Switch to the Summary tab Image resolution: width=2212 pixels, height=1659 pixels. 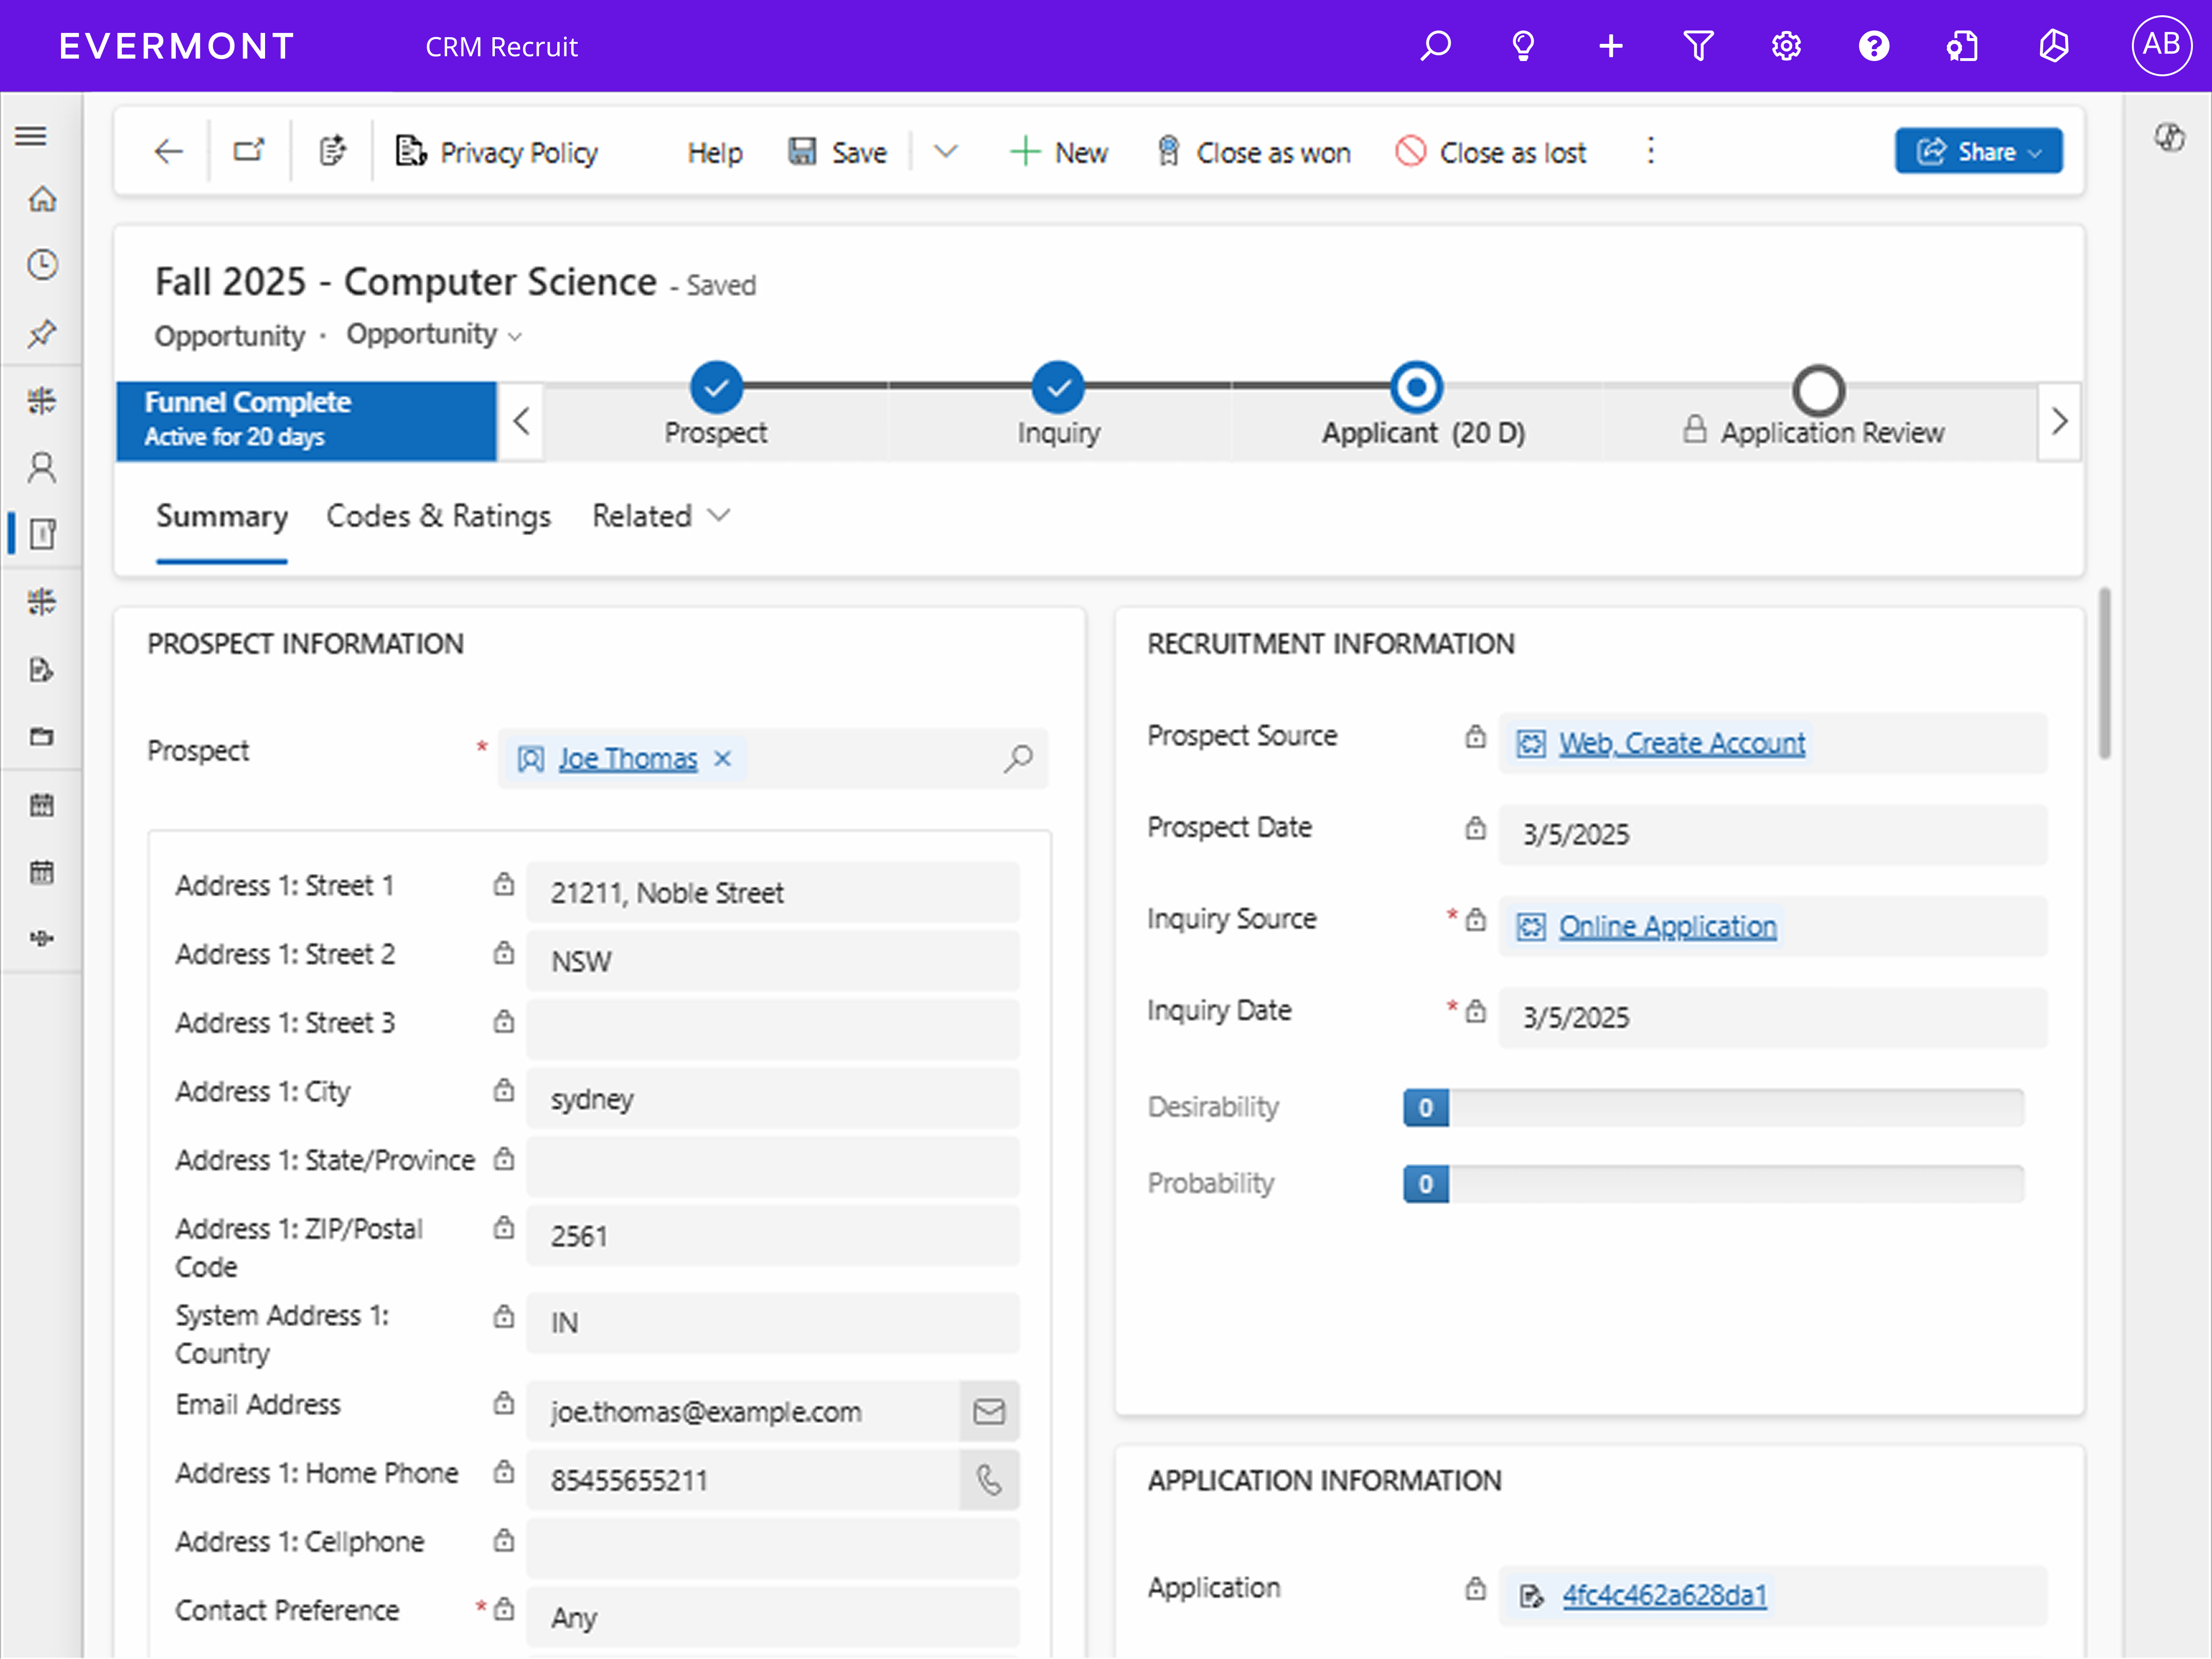click(x=222, y=516)
